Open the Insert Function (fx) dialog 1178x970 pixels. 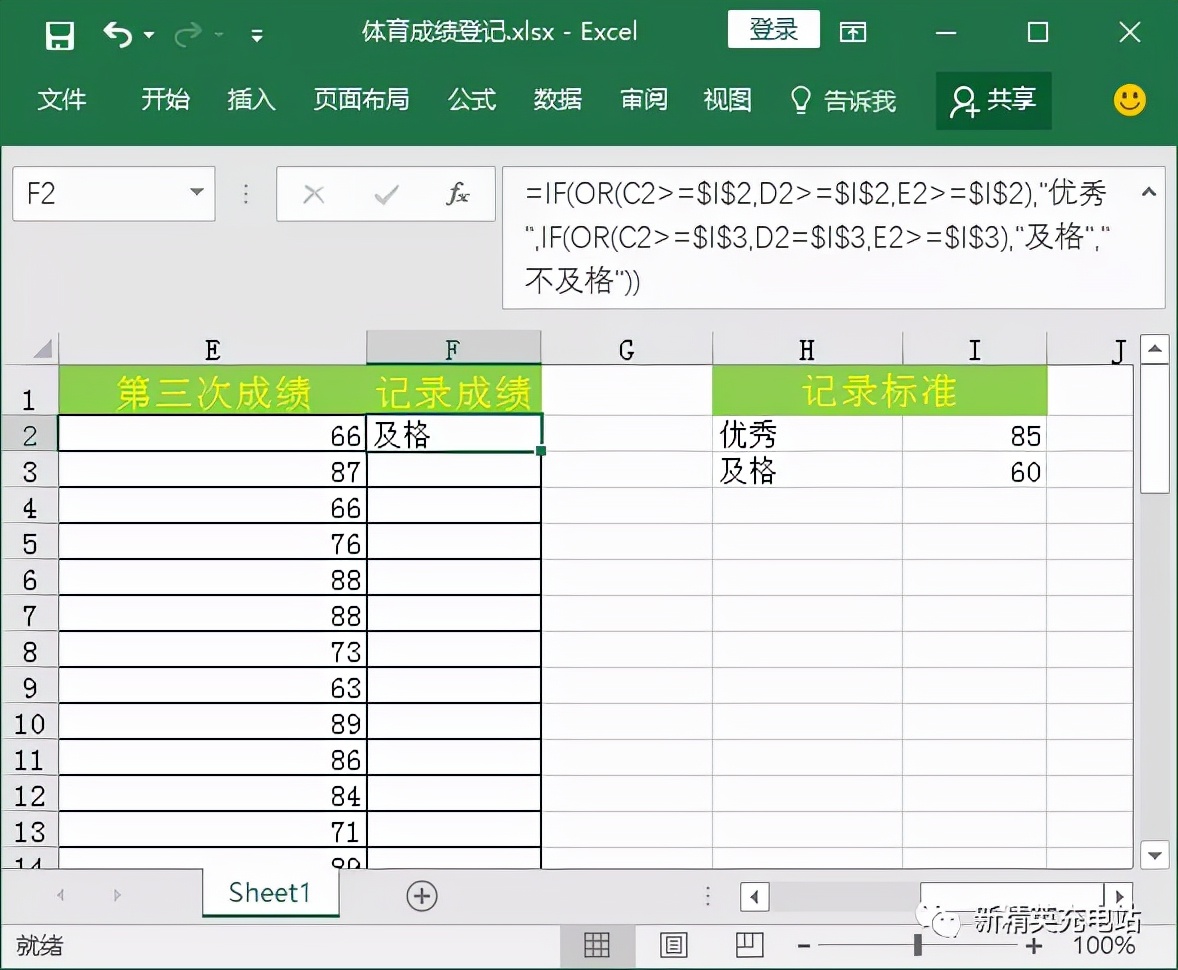click(x=457, y=193)
